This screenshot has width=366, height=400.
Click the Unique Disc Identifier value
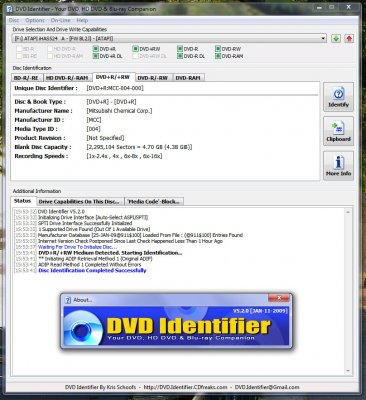115,88
